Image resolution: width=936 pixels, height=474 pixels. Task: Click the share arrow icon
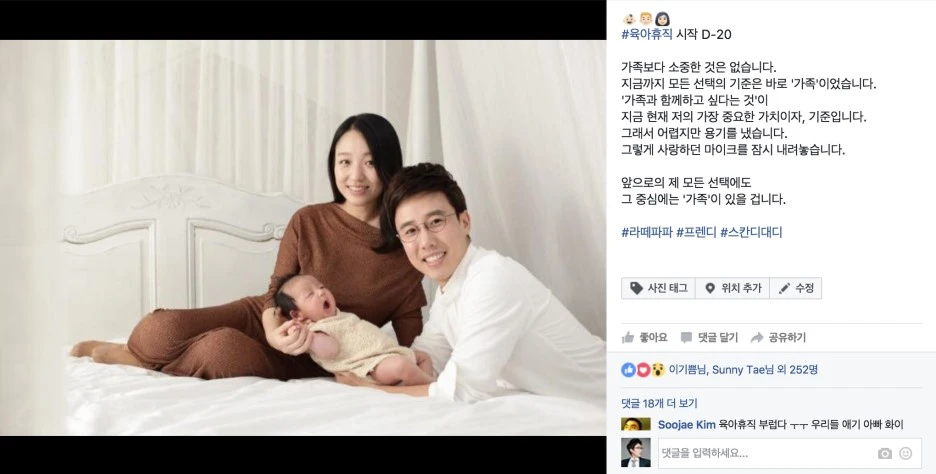(757, 337)
